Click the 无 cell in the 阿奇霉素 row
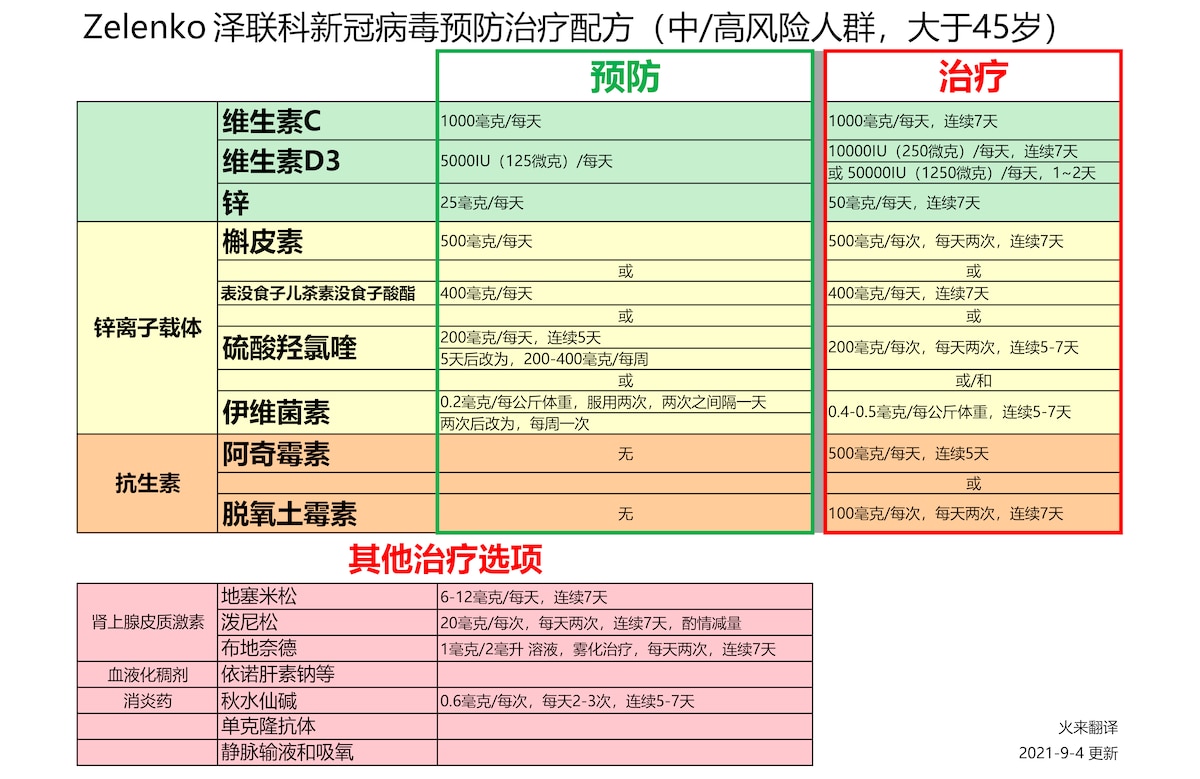This screenshot has width=1200, height=779. pos(625,454)
